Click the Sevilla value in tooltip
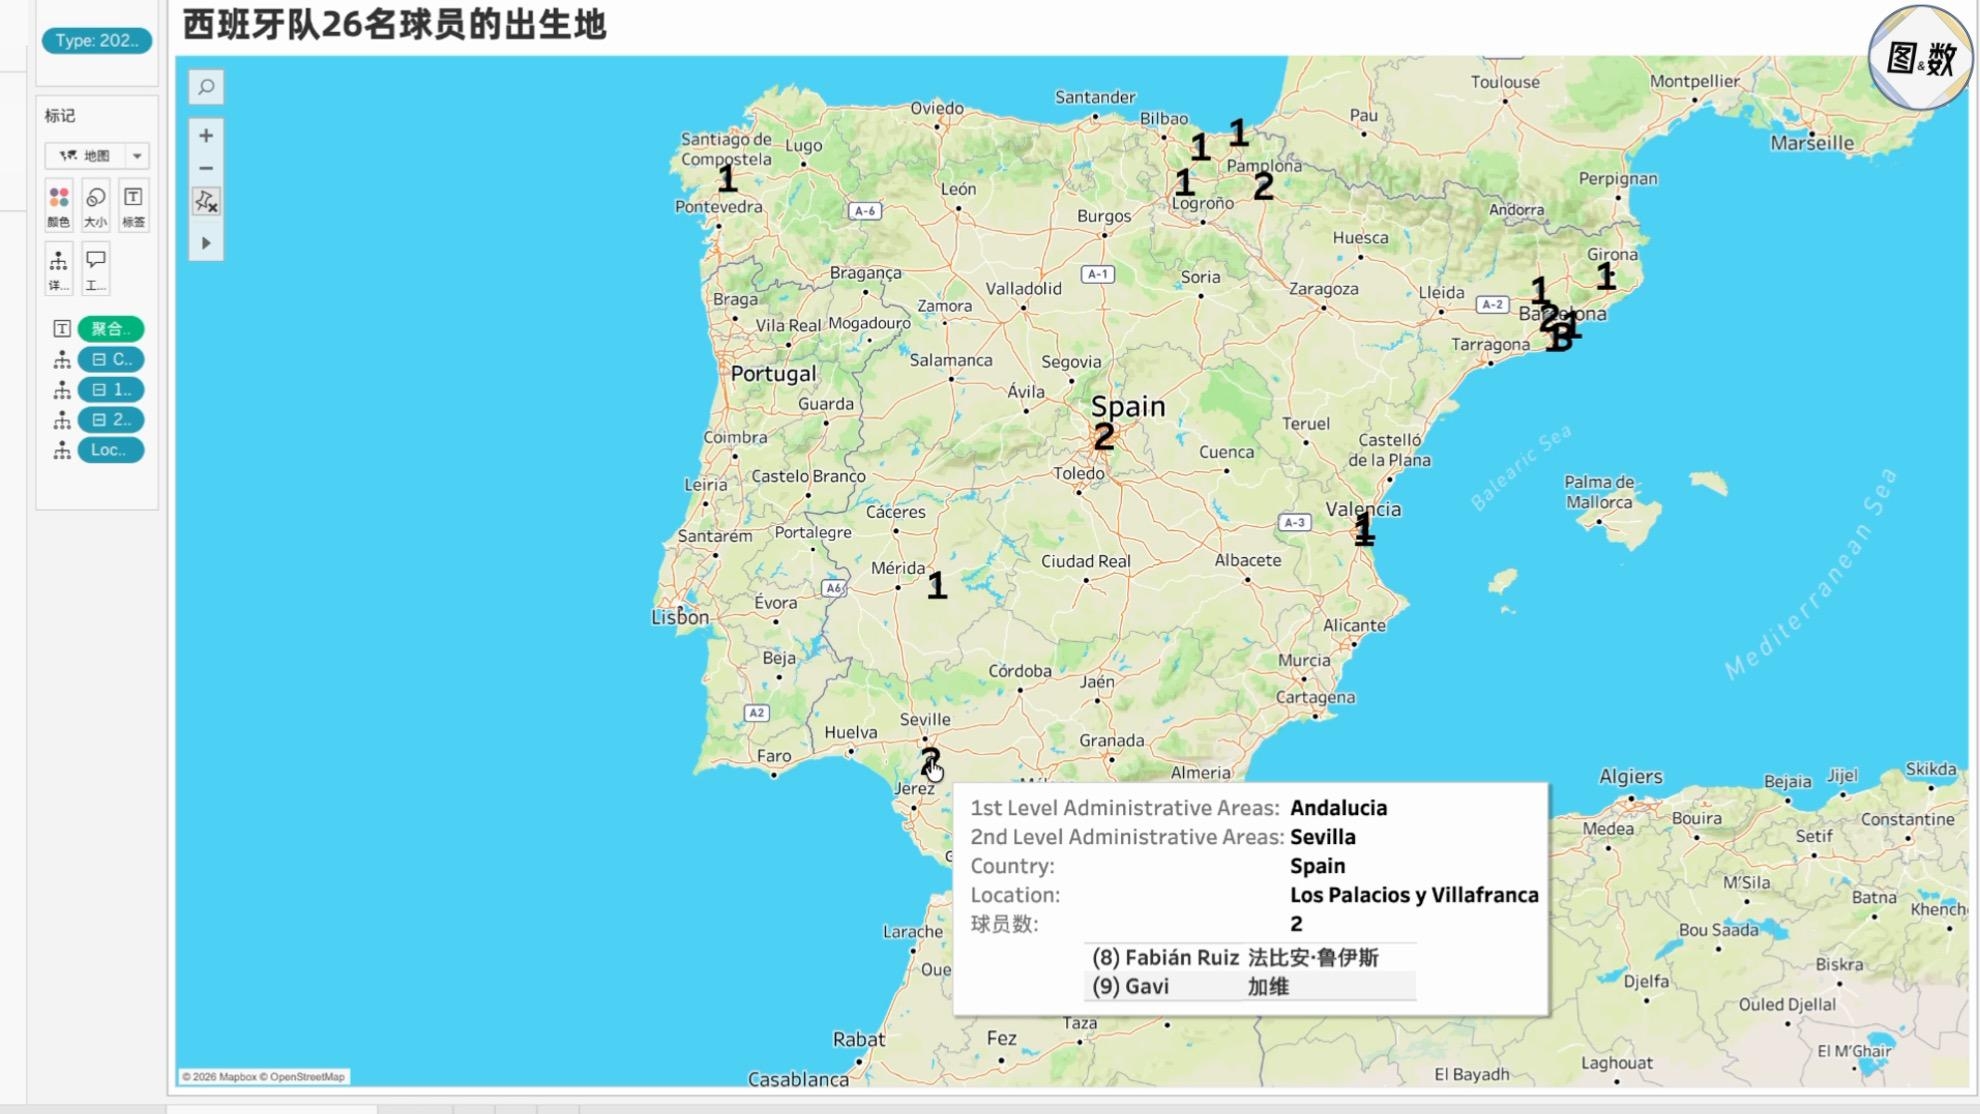This screenshot has height=1114, width=1980. pyautogui.click(x=1322, y=837)
